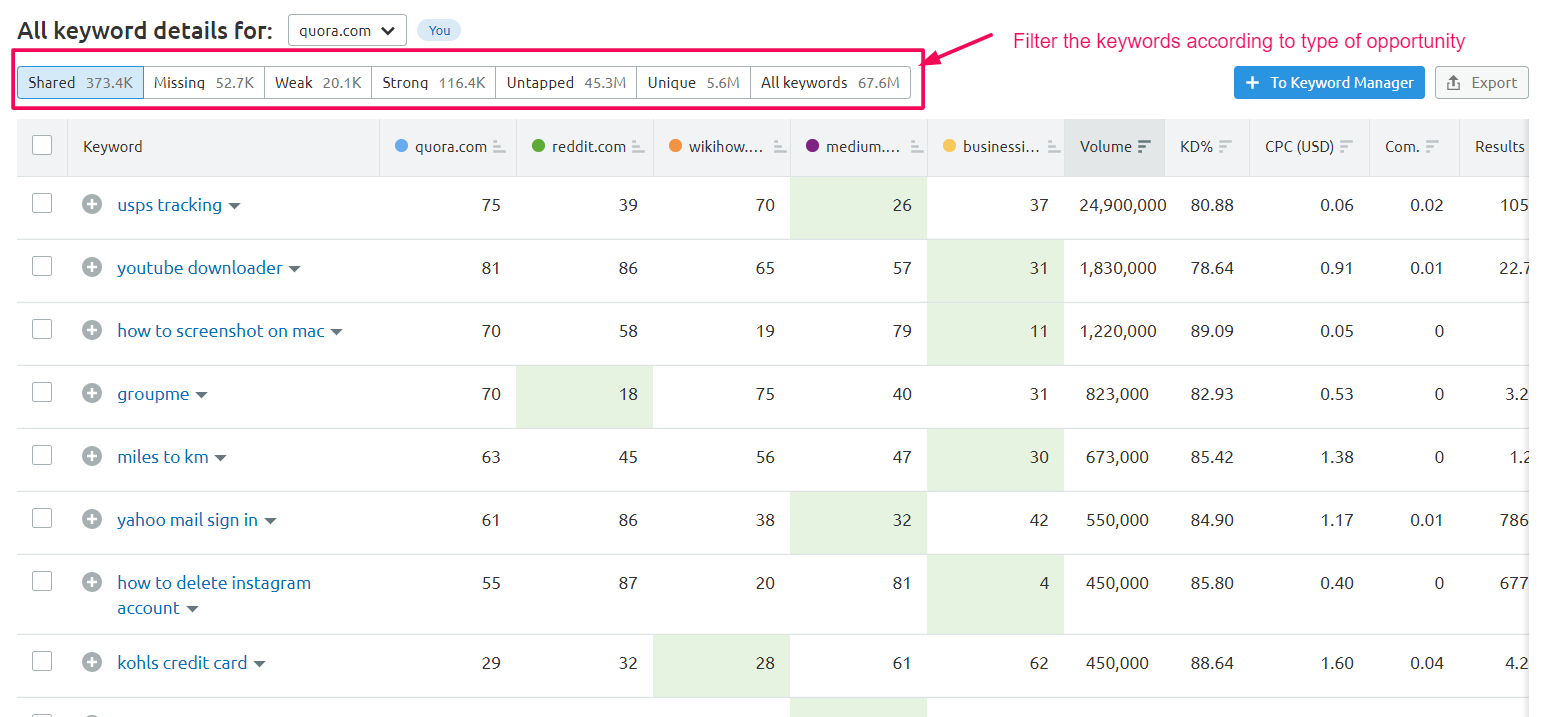Select the Untapped 45.3M filter tab
Image resolution: width=1557 pixels, height=717 pixels.
click(566, 83)
